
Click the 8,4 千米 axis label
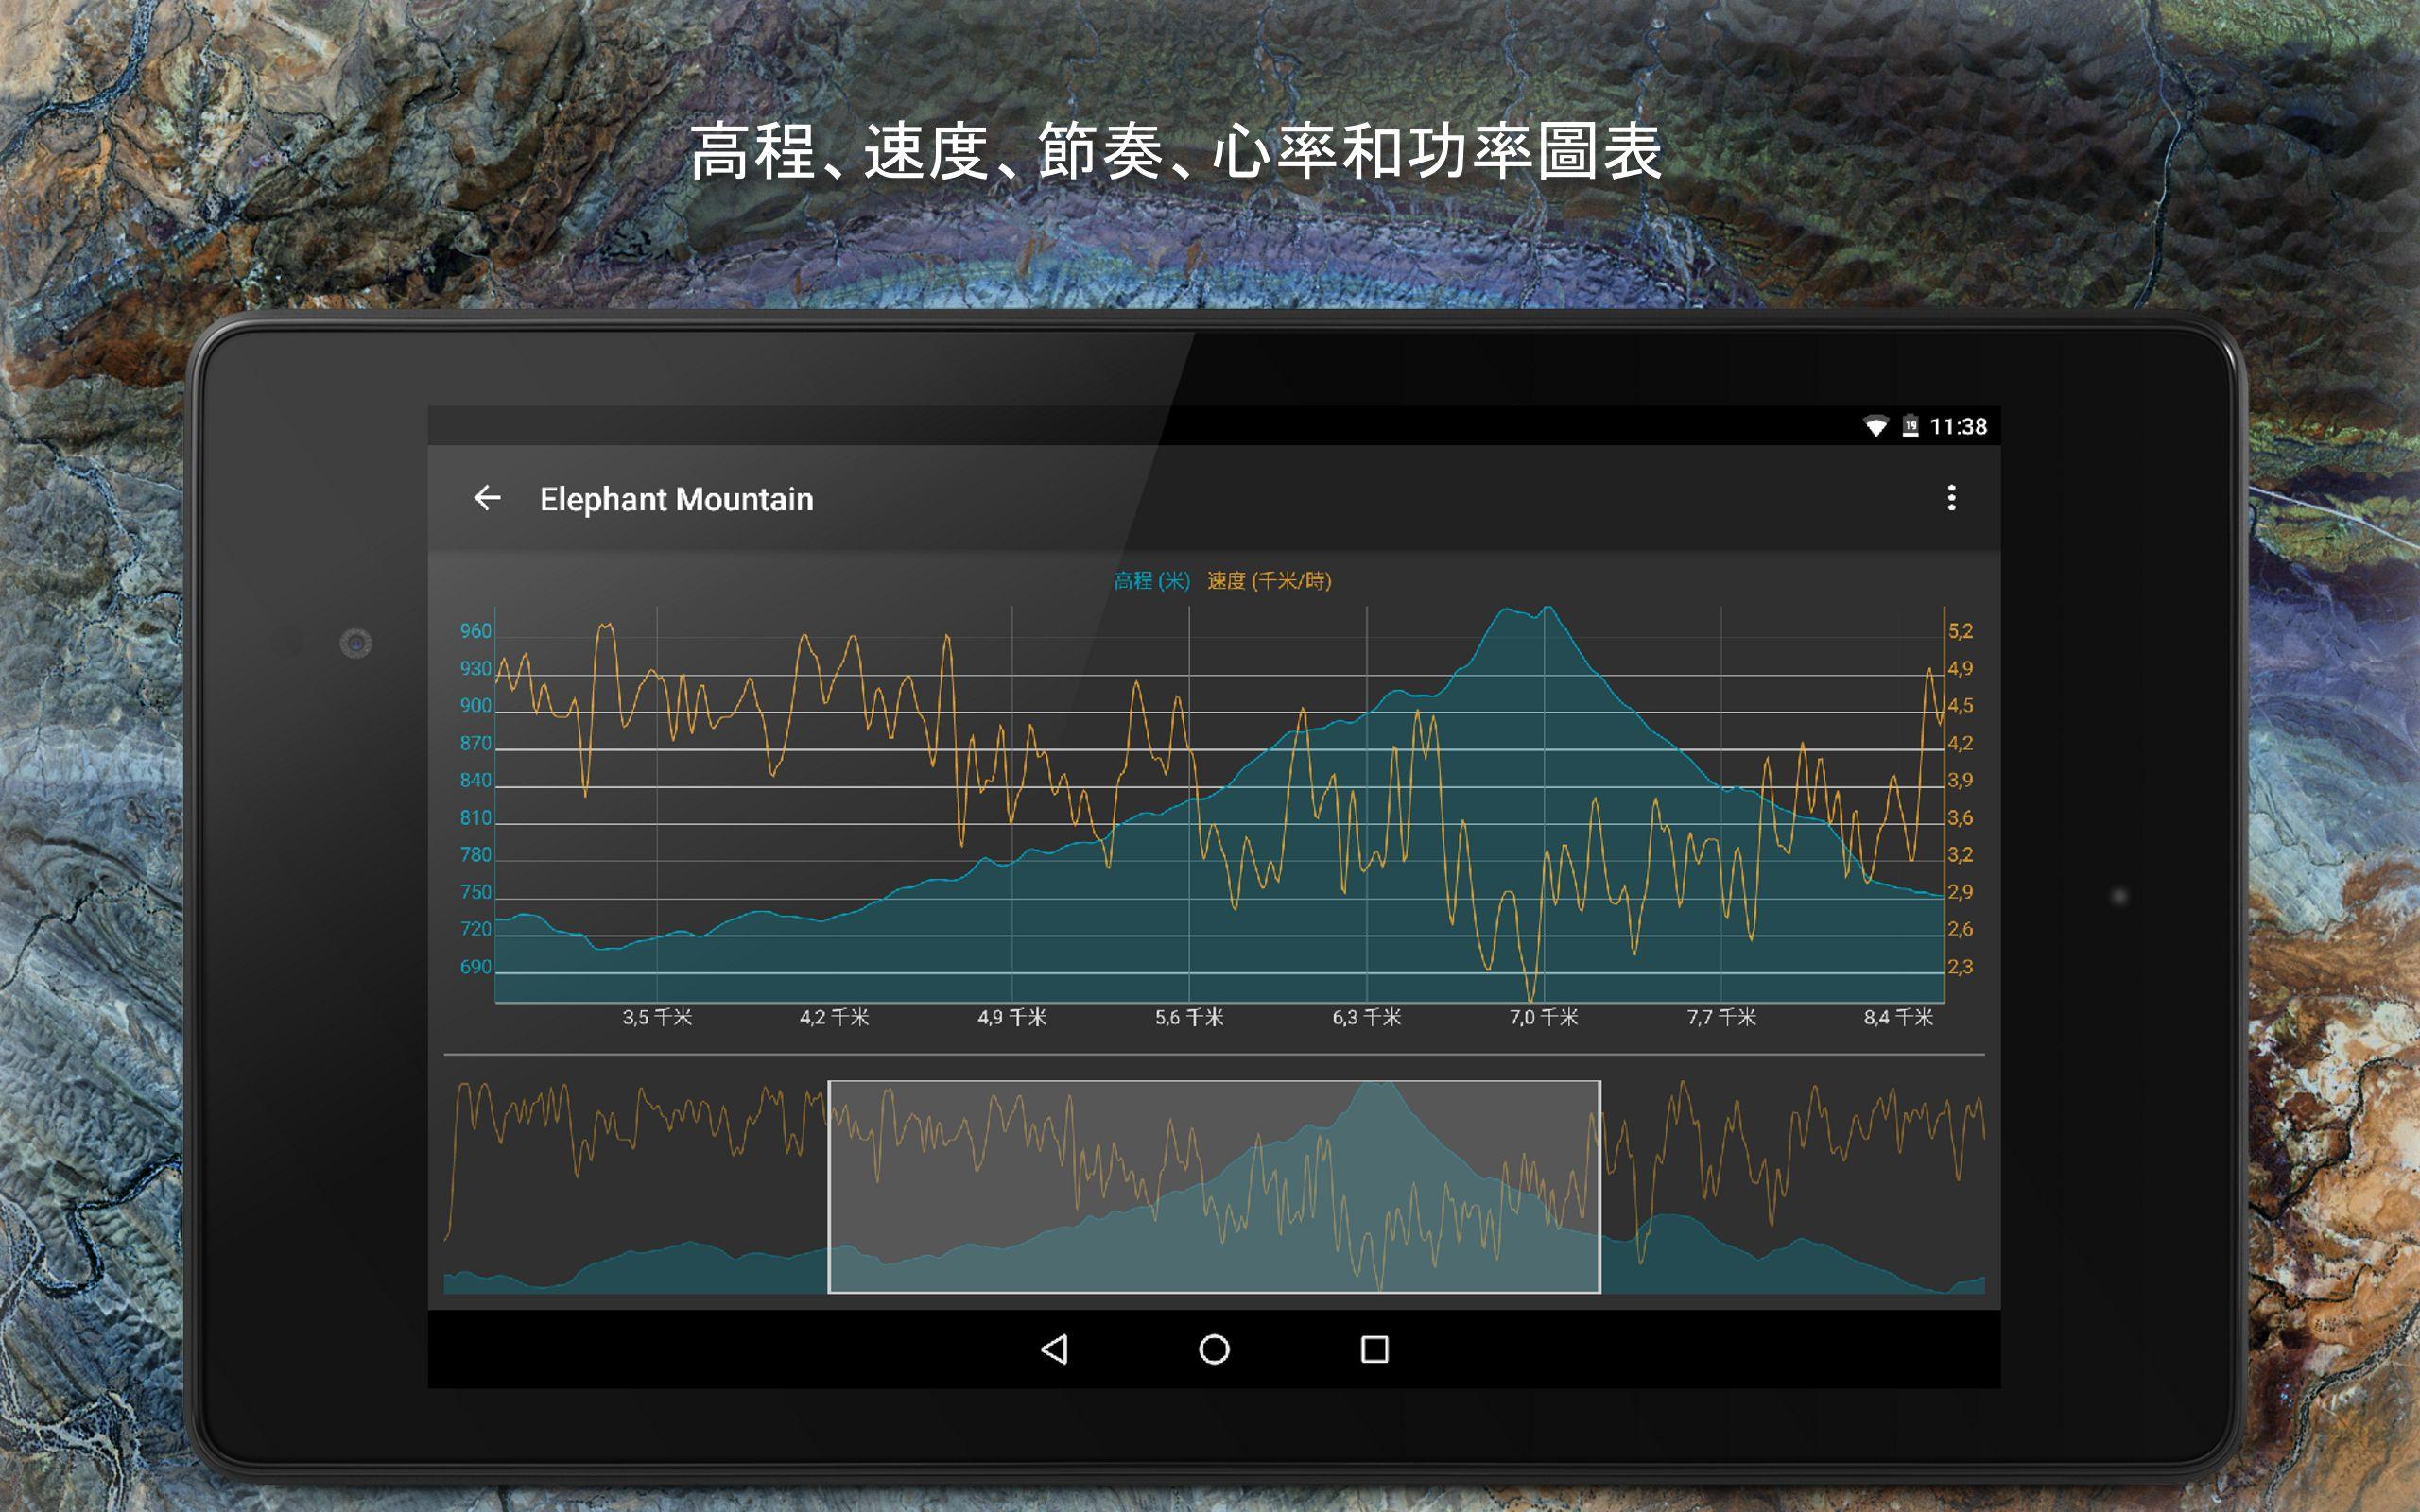(1898, 1017)
